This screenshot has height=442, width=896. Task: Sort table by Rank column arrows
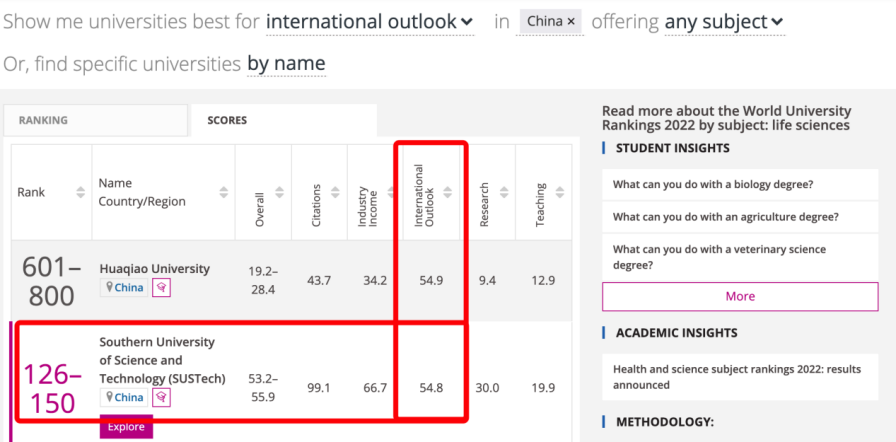pos(81,192)
